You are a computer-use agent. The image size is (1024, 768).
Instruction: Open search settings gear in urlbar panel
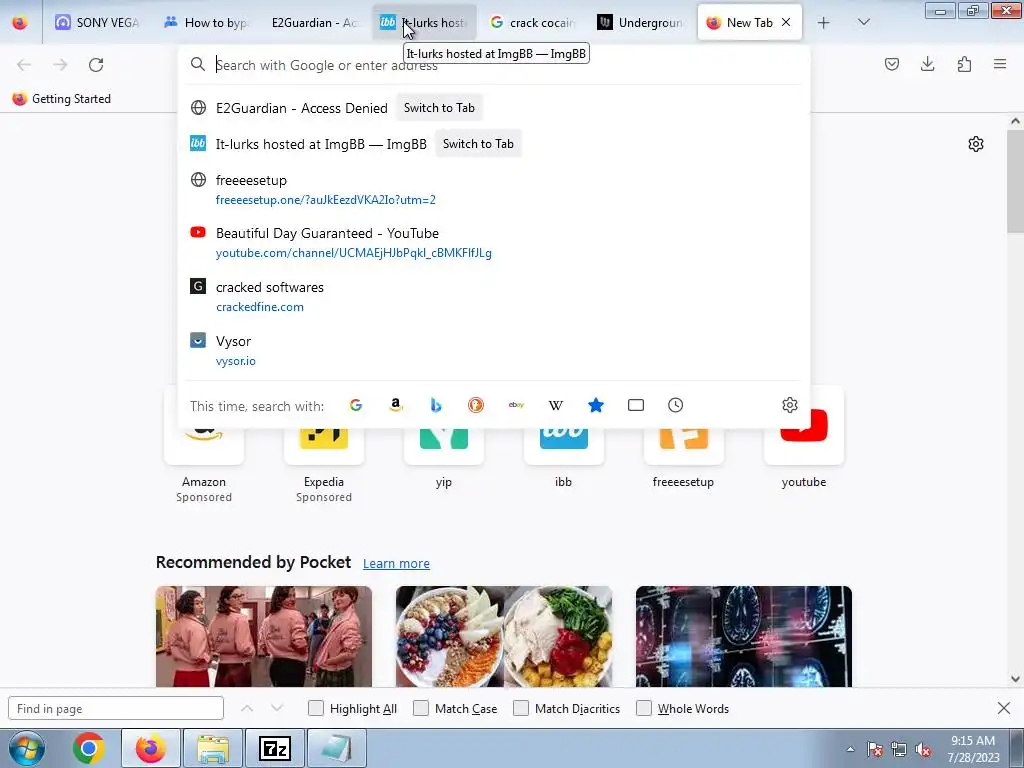pos(790,406)
